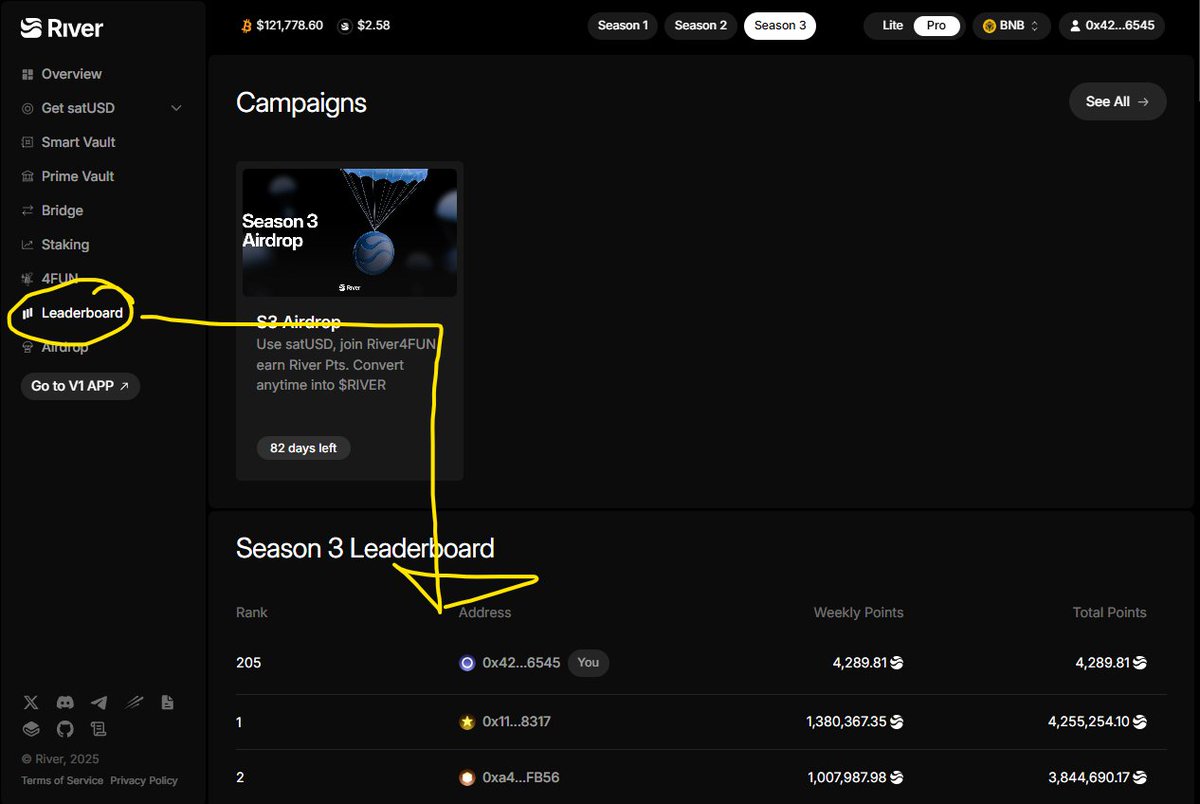The image size is (1200, 804).
Task: Open River's X (Twitter) profile icon
Action: point(30,703)
